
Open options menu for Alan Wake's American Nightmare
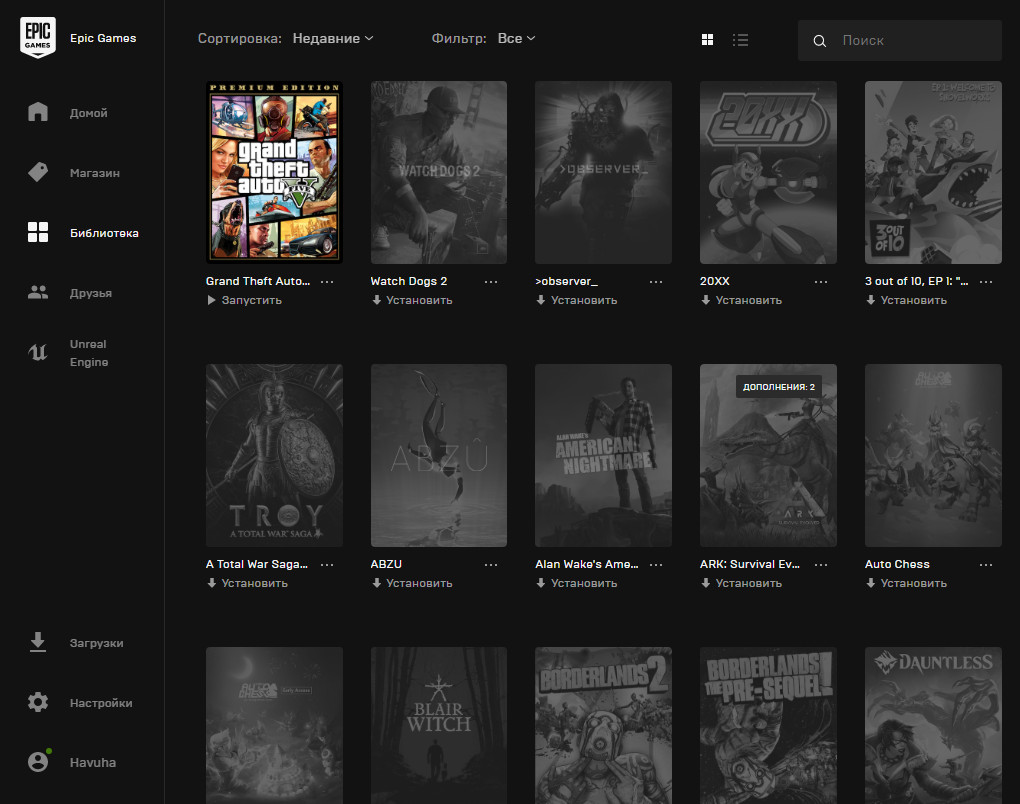(656, 565)
